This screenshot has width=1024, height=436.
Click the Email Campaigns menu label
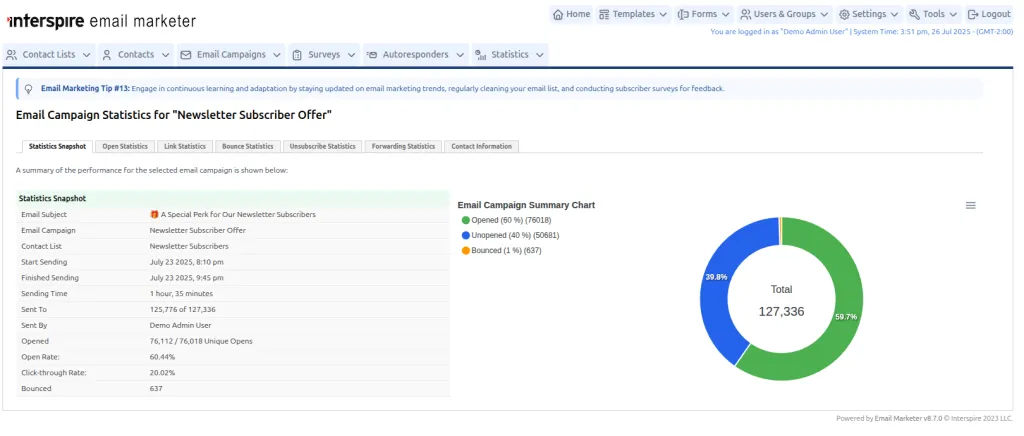pos(231,55)
